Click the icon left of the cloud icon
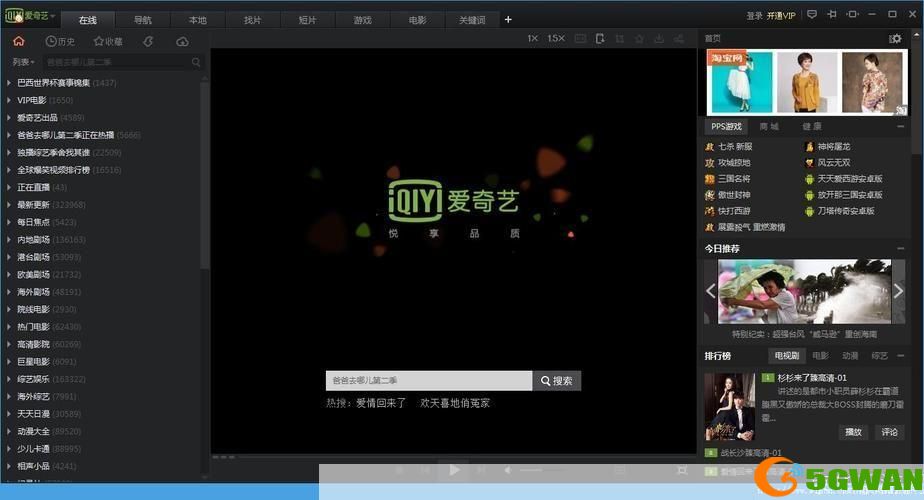The width and height of the screenshot is (924, 500). (148, 41)
